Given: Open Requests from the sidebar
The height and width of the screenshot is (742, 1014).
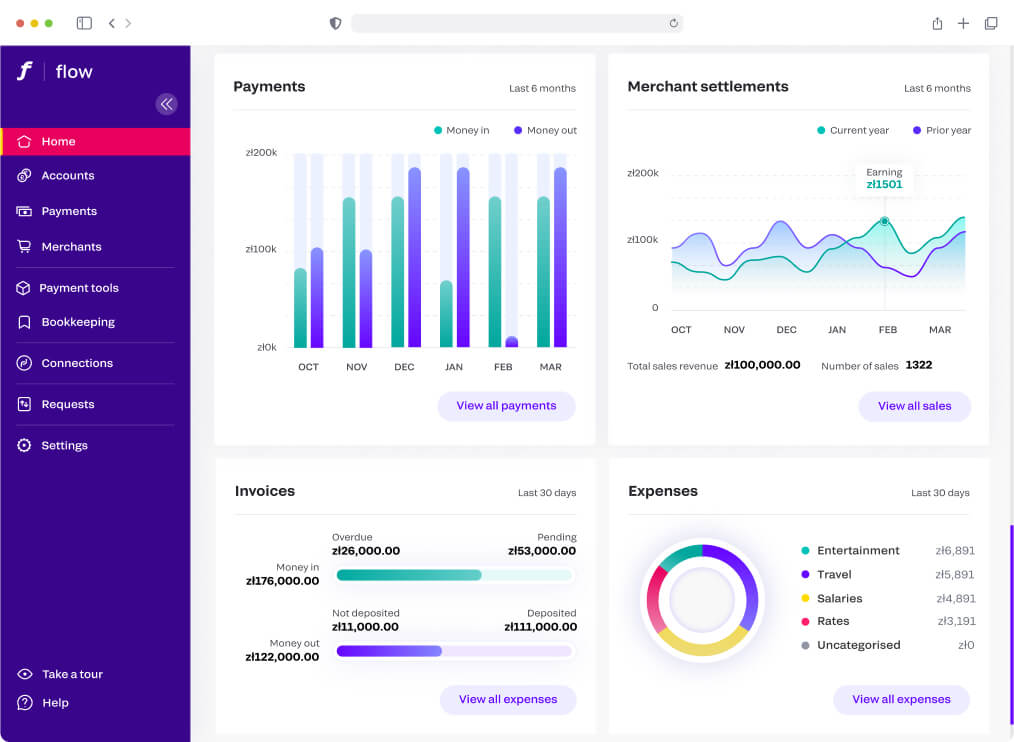Looking at the screenshot, I should tap(67, 405).
